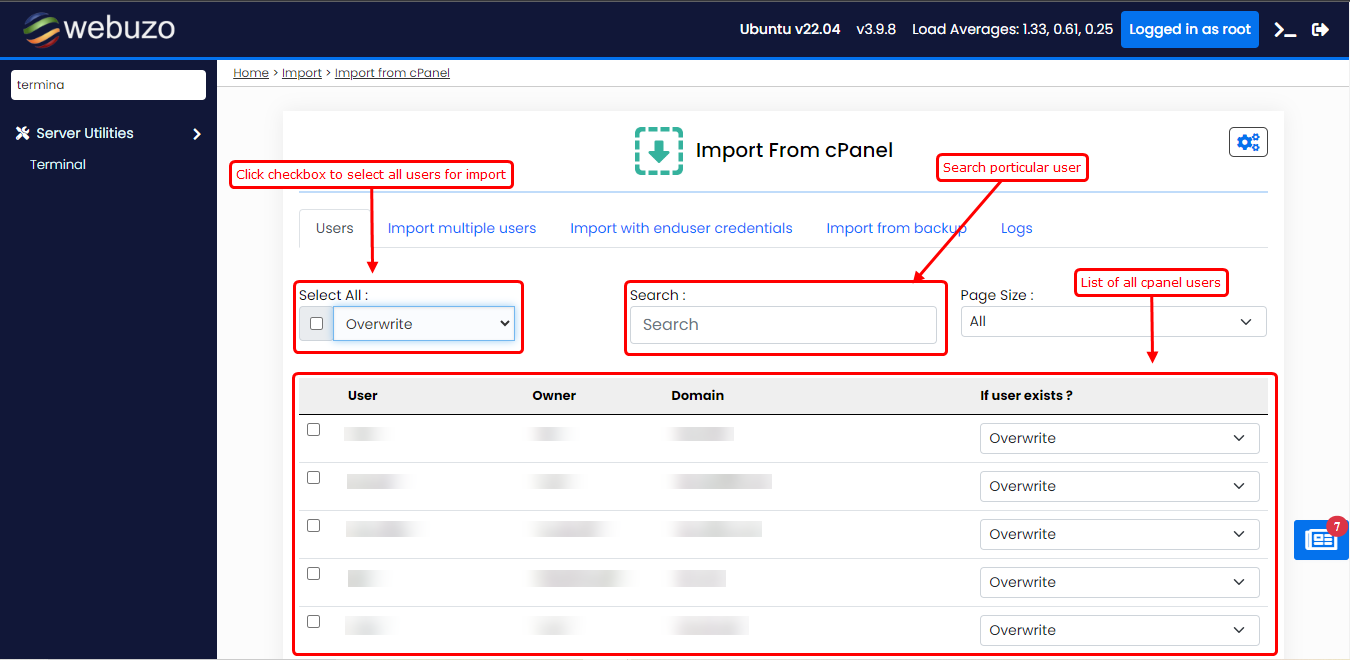This screenshot has width=1350, height=660.
Task: Click the blue news notification icon
Action: pyautogui.click(x=1320, y=540)
